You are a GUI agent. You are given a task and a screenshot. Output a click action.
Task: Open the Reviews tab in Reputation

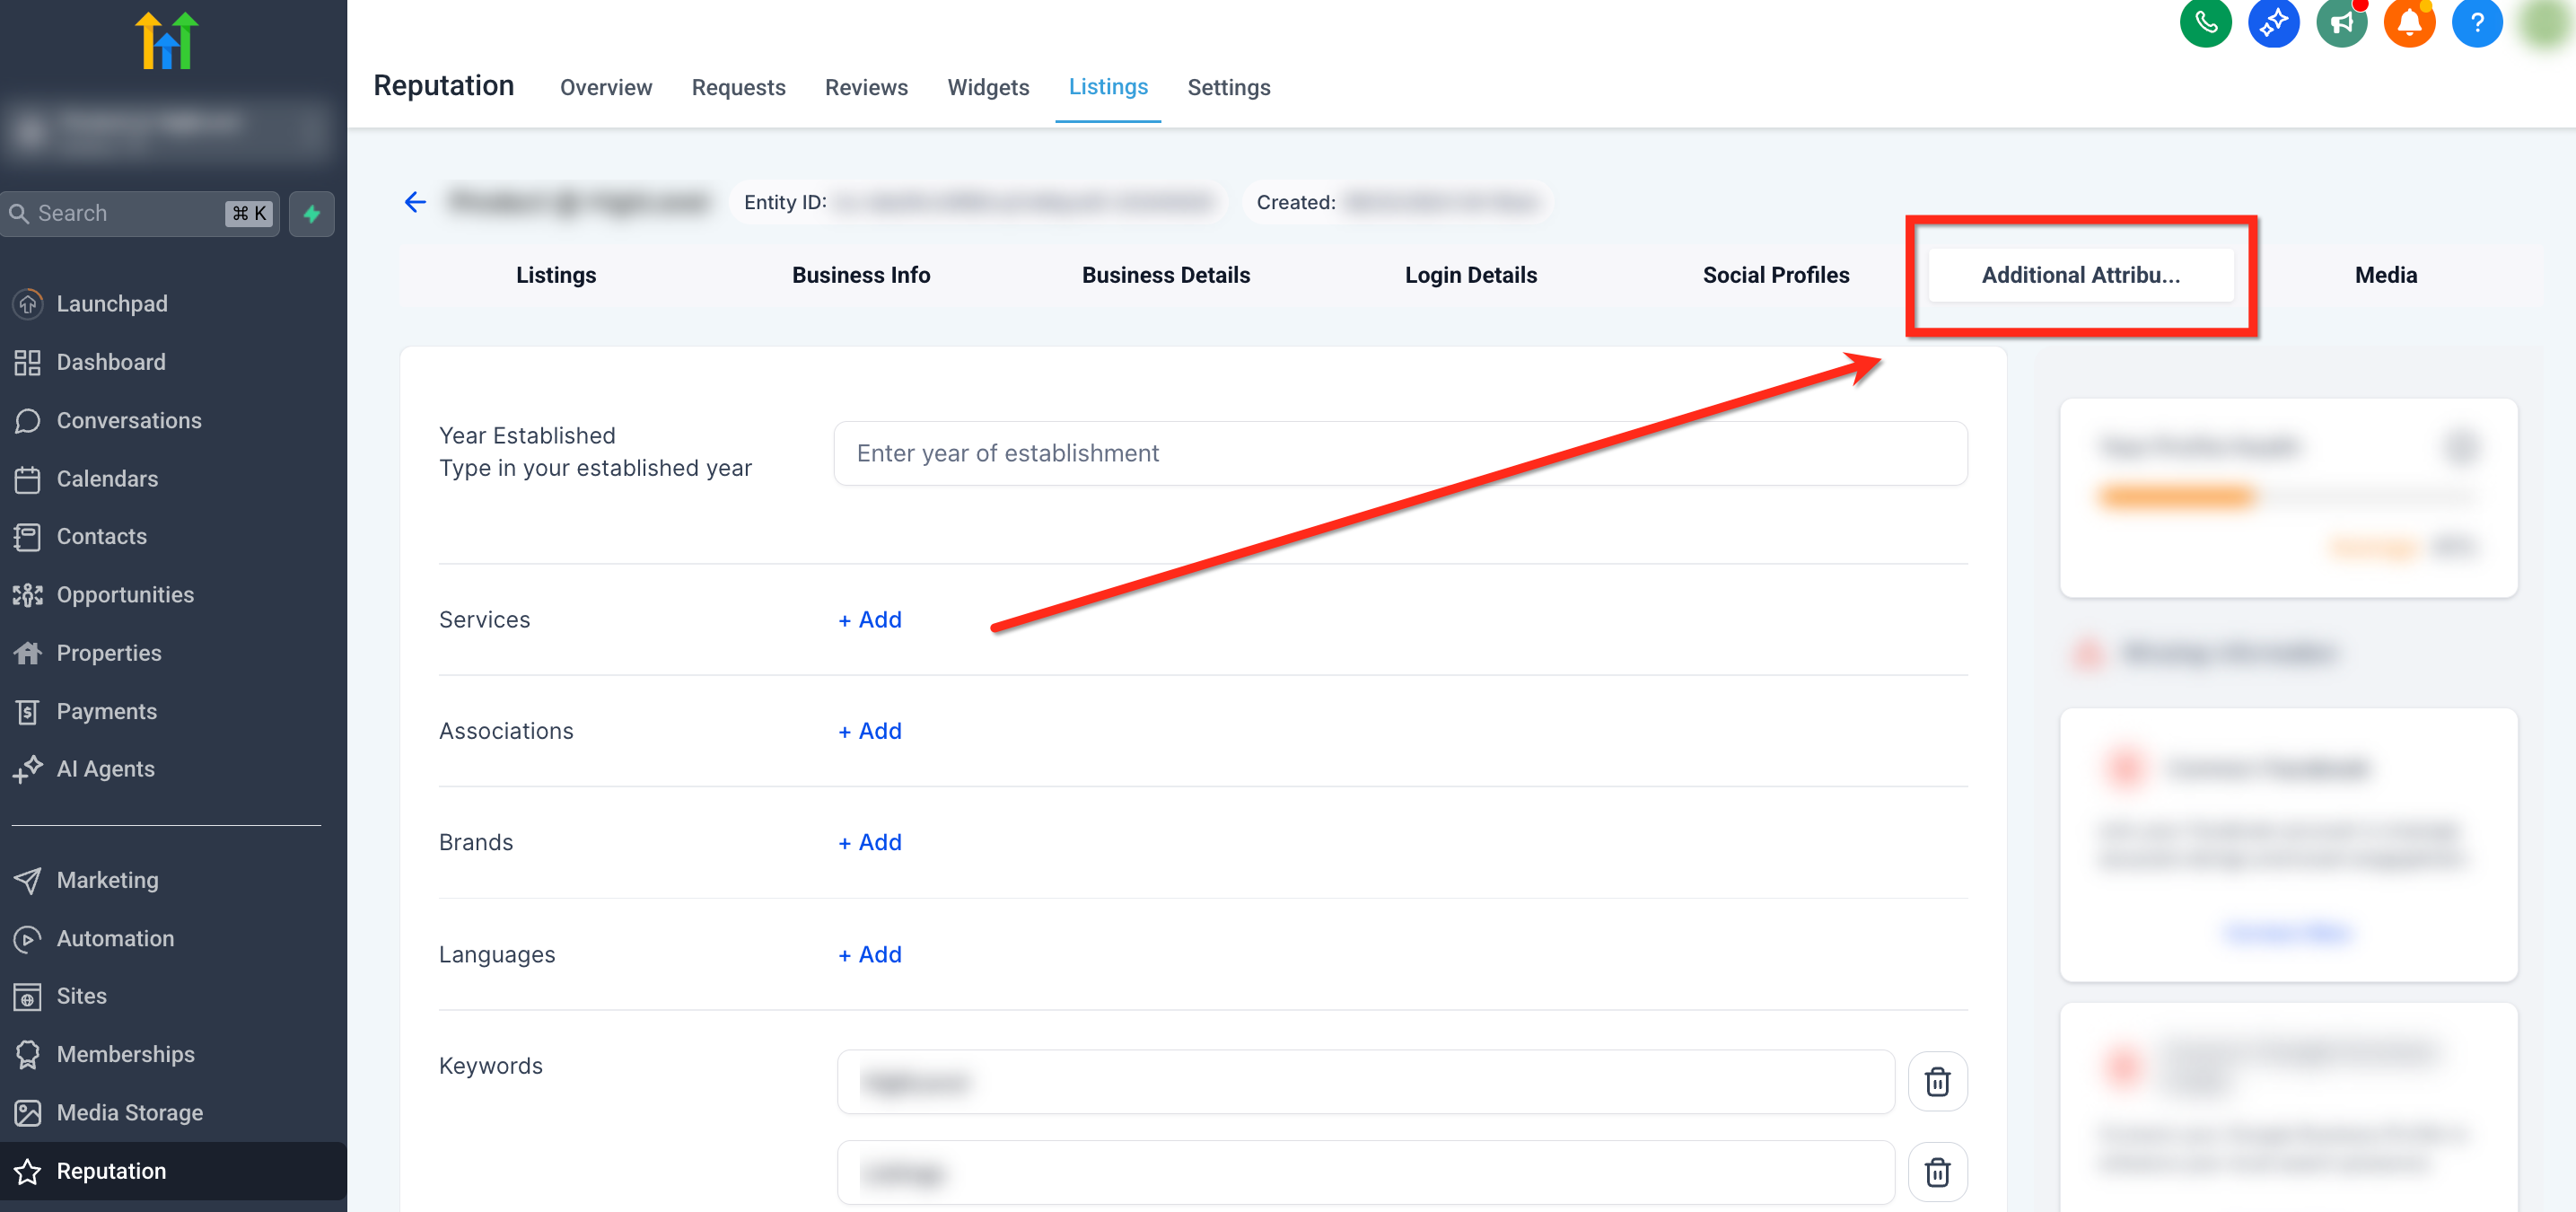[866, 88]
